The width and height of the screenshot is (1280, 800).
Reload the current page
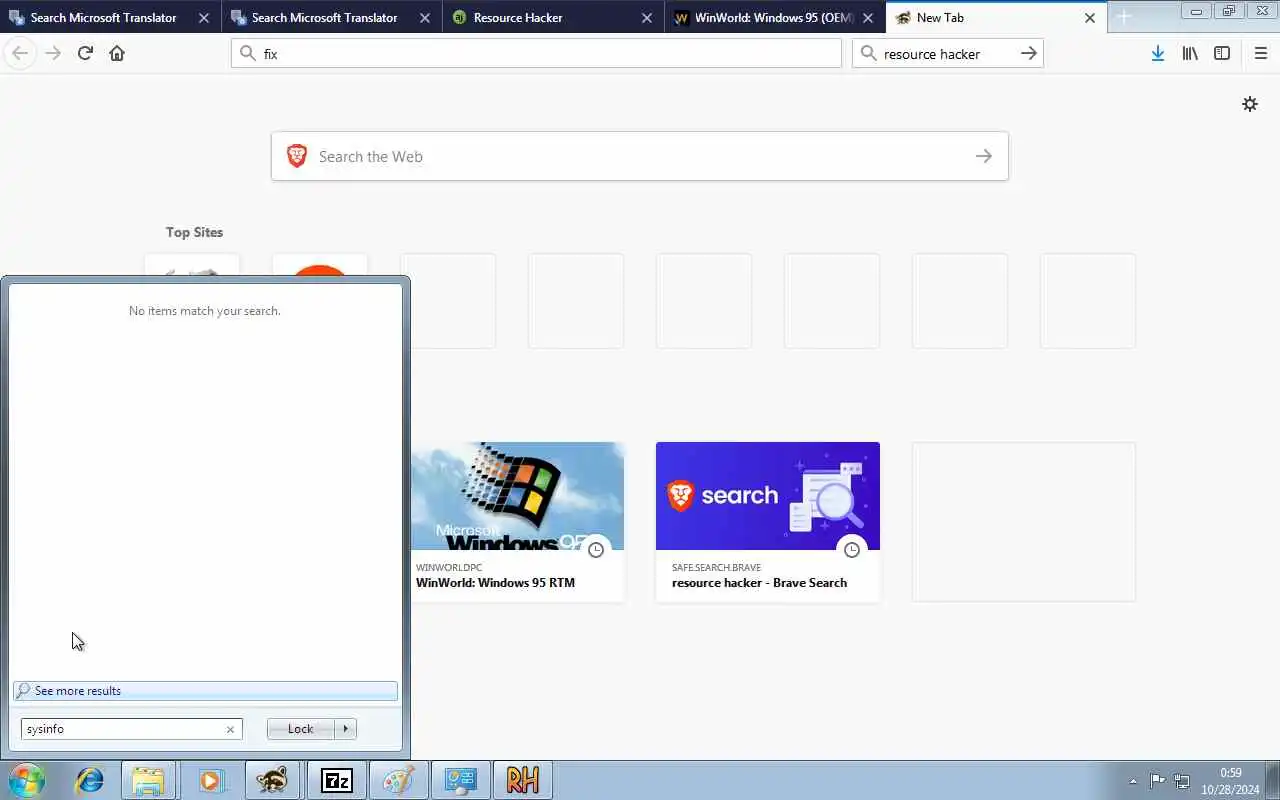(x=85, y=53)
